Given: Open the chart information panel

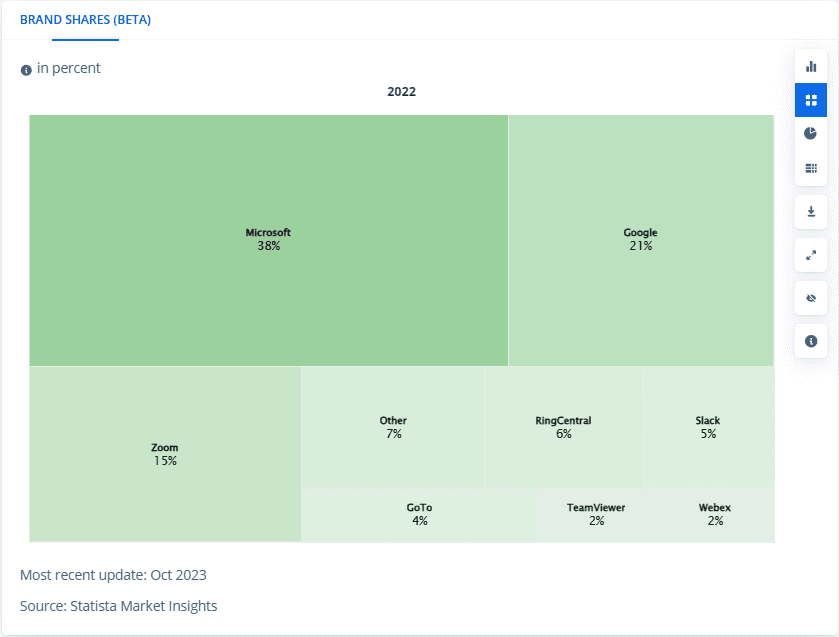Looking at the screenshot, I should [x=810, y=341].
